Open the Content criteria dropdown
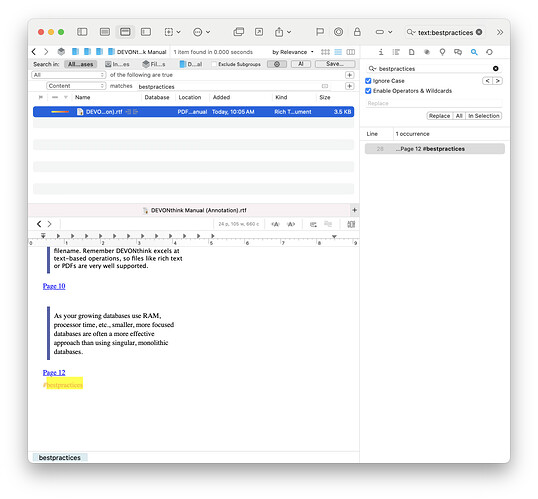Viewport: 538px width, 499px height. 76,86
